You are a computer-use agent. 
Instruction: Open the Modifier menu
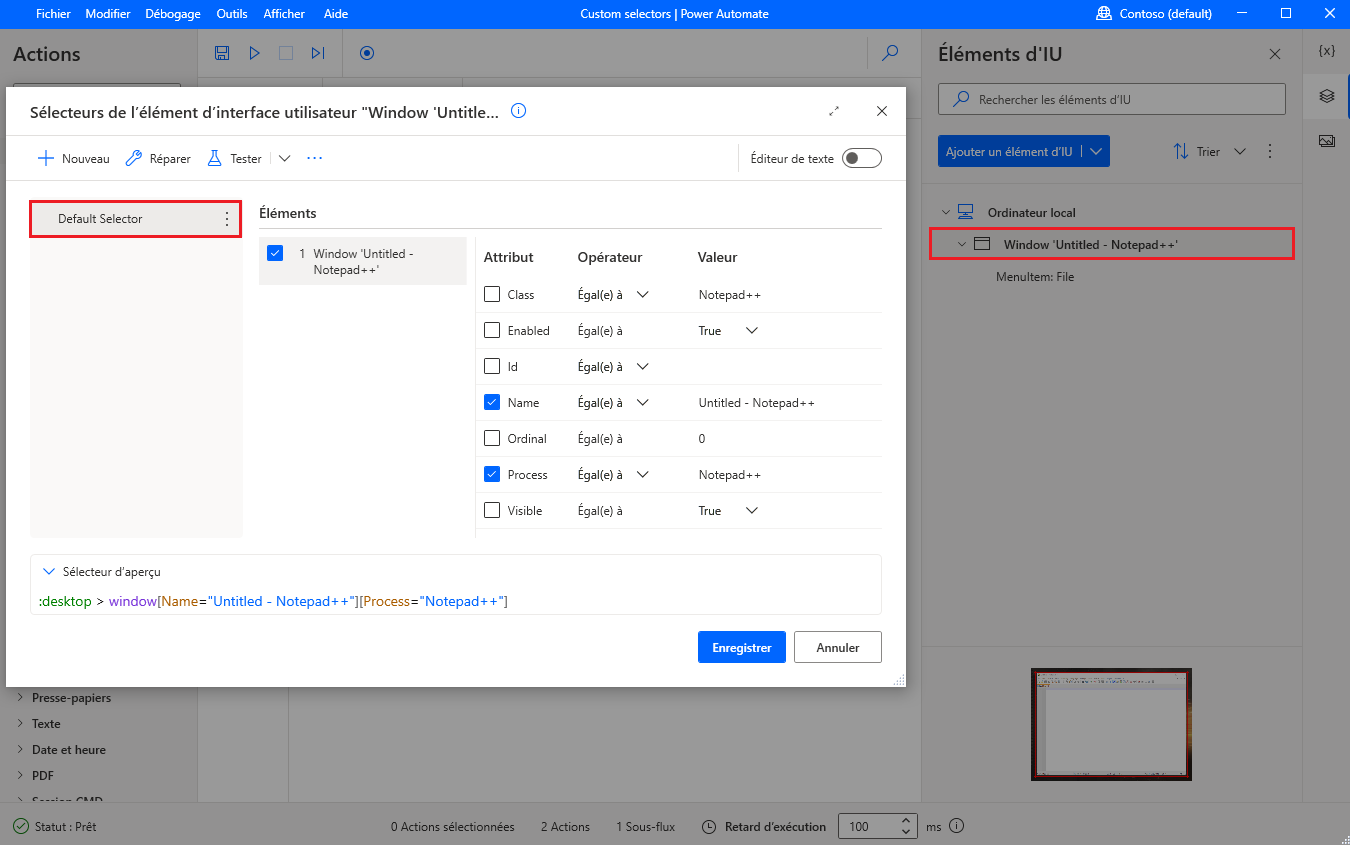(107, 14)
